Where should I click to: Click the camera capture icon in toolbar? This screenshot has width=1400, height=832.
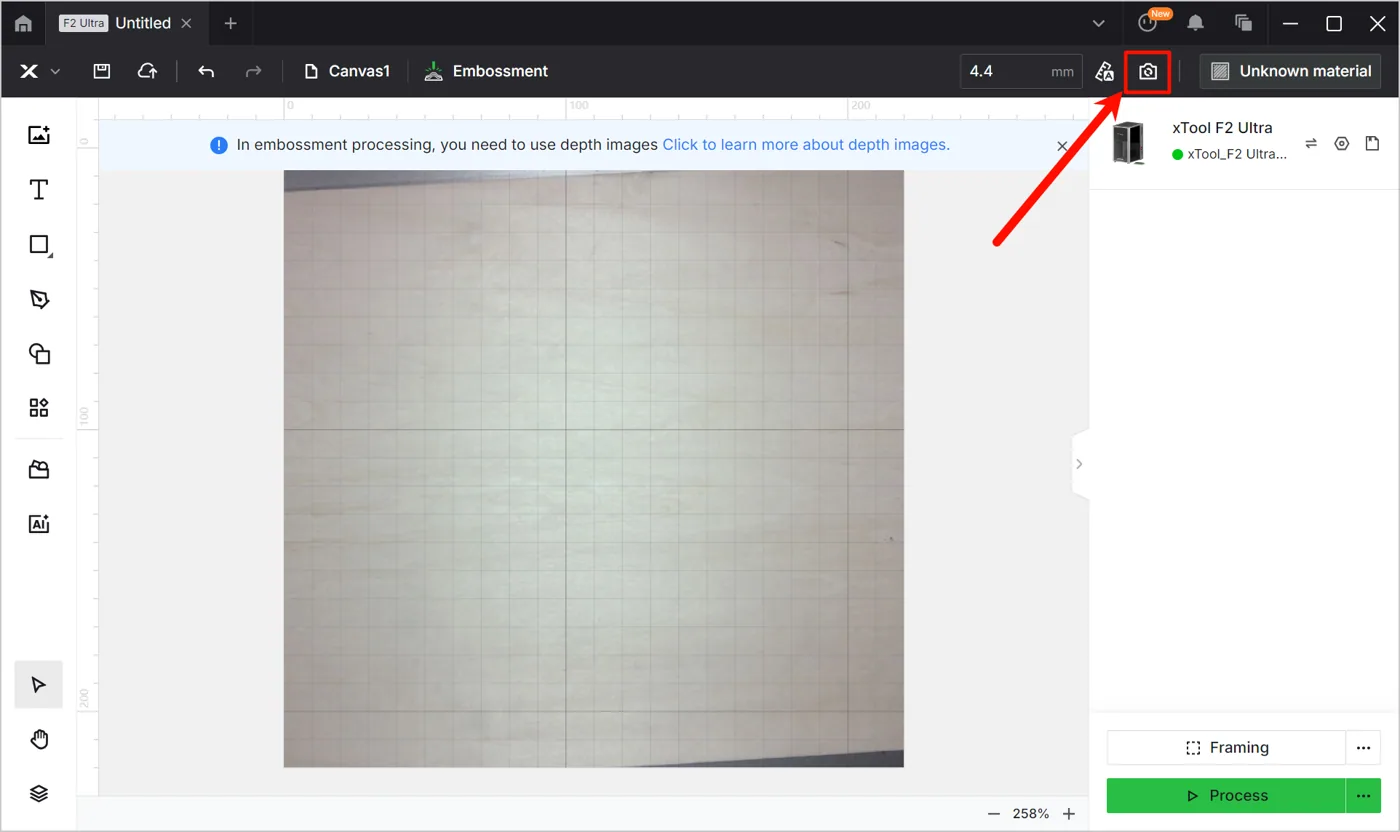(x=1148, y=71)
